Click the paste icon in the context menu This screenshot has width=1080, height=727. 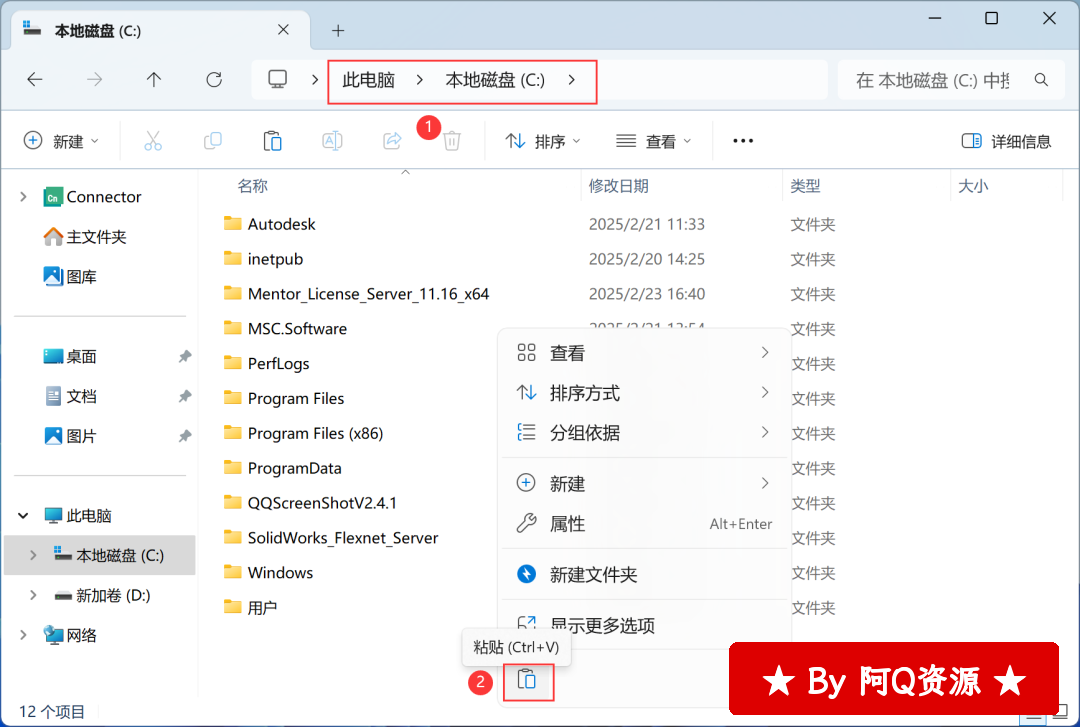tap(527, 680)
